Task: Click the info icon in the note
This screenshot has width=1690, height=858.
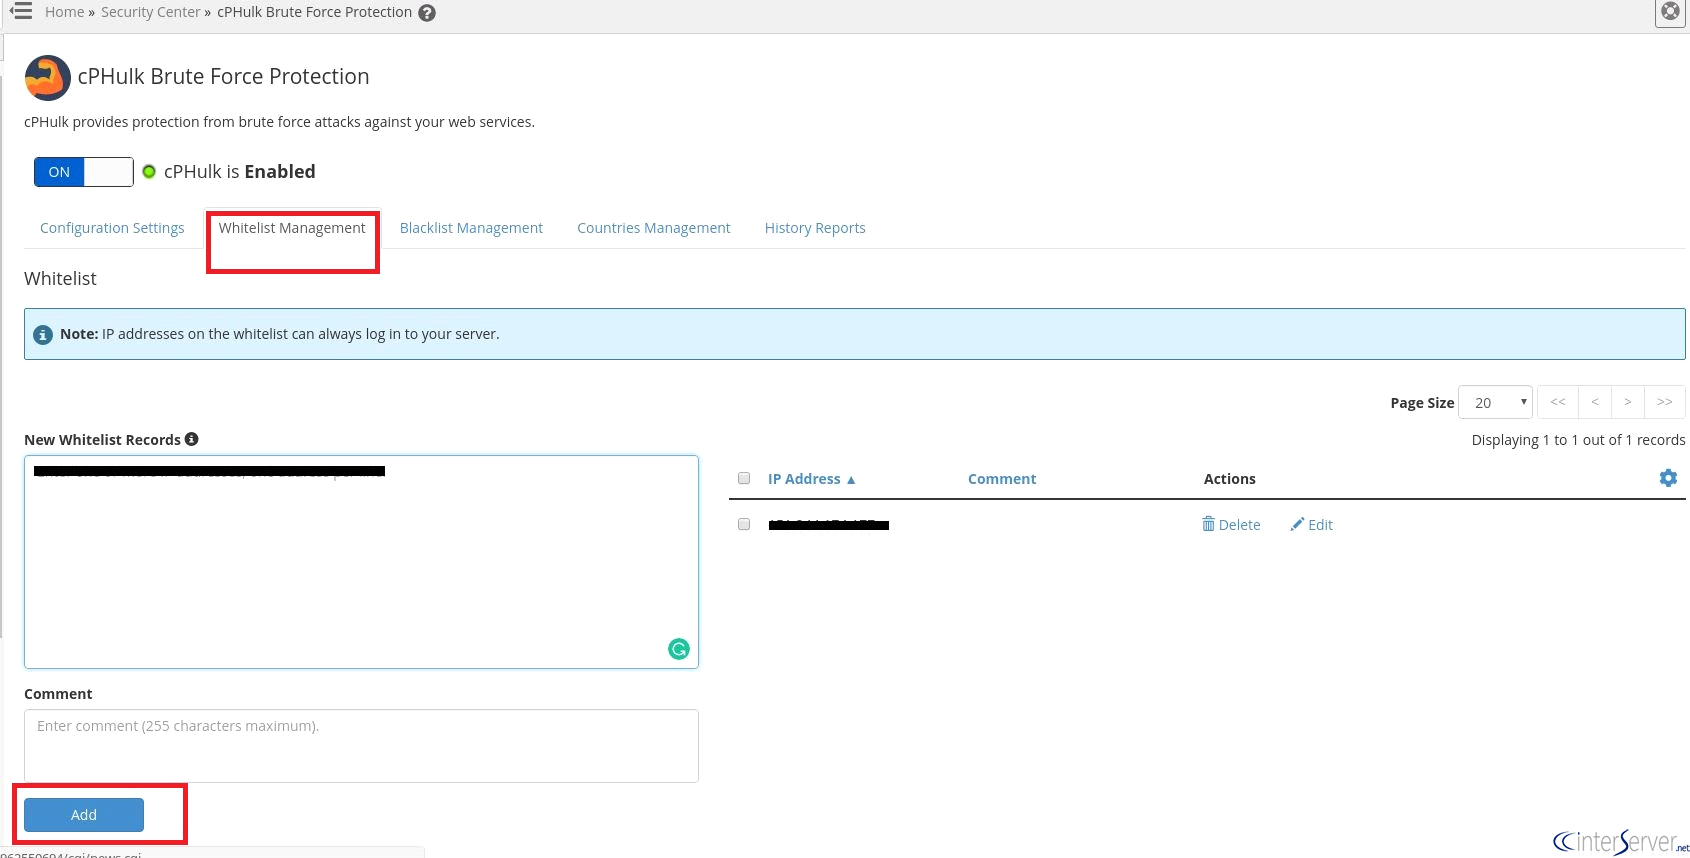Action: click(43, 335)
